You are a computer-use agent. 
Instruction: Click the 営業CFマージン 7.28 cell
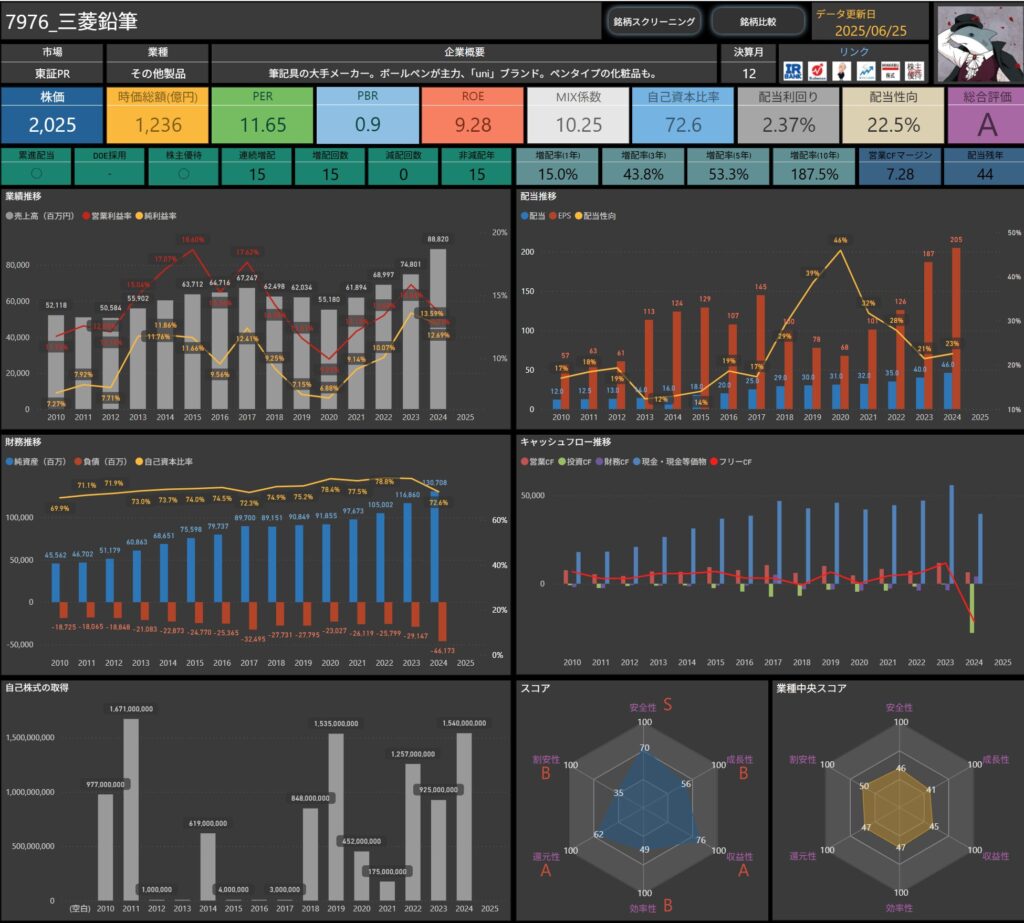point(900,167)
